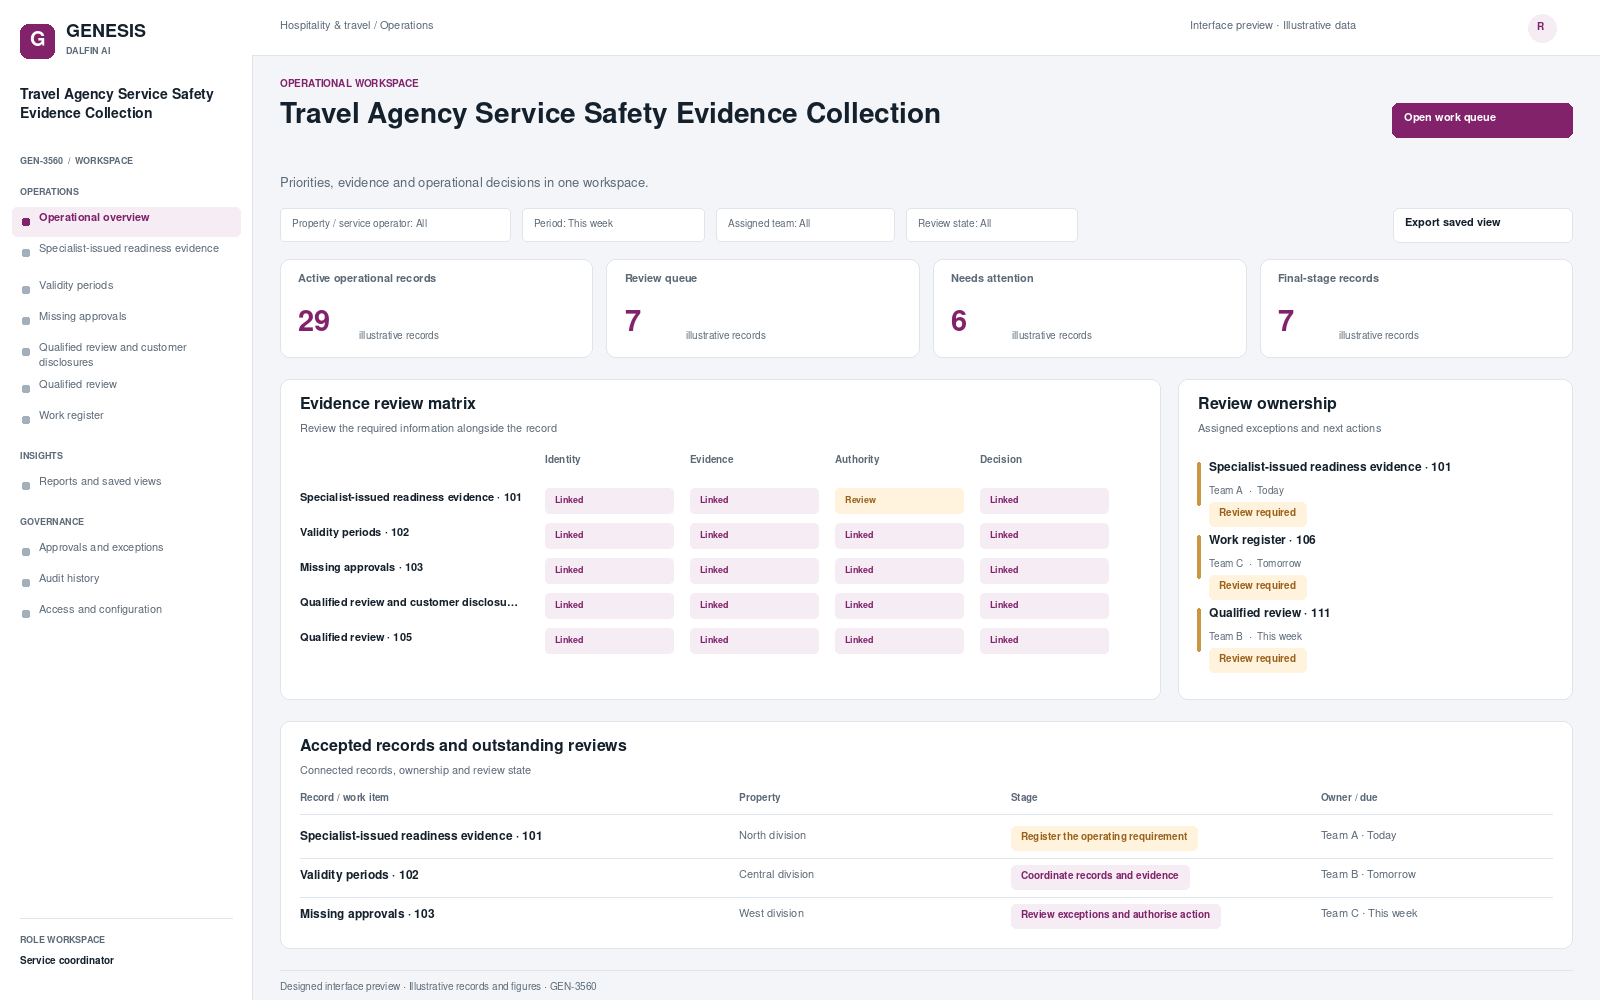Screen dimensions: 1600x1000
Task: Select Validity periods · 102 in the records table
Action: (926, 876)
